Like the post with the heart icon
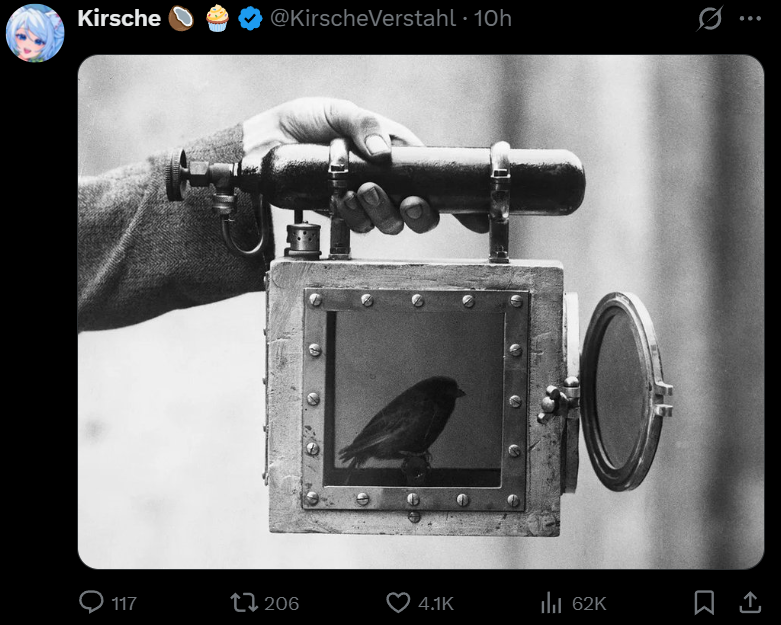Image resolution: width=781 pixels, height=625 pixels. [x=398, y=602]
